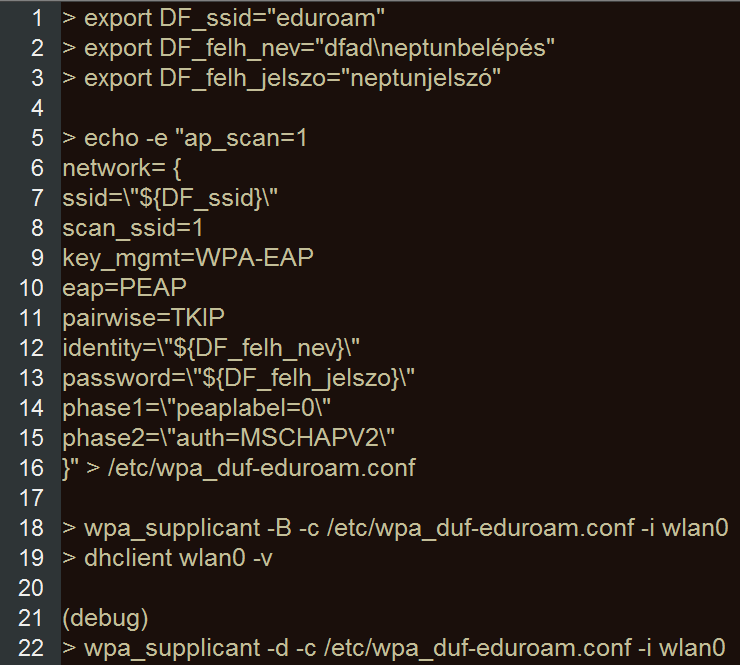The width and height of the screenshot is (740, 665).
Task: Click the DF_felh_jelszo export line
Action: [x=281, y=78]
